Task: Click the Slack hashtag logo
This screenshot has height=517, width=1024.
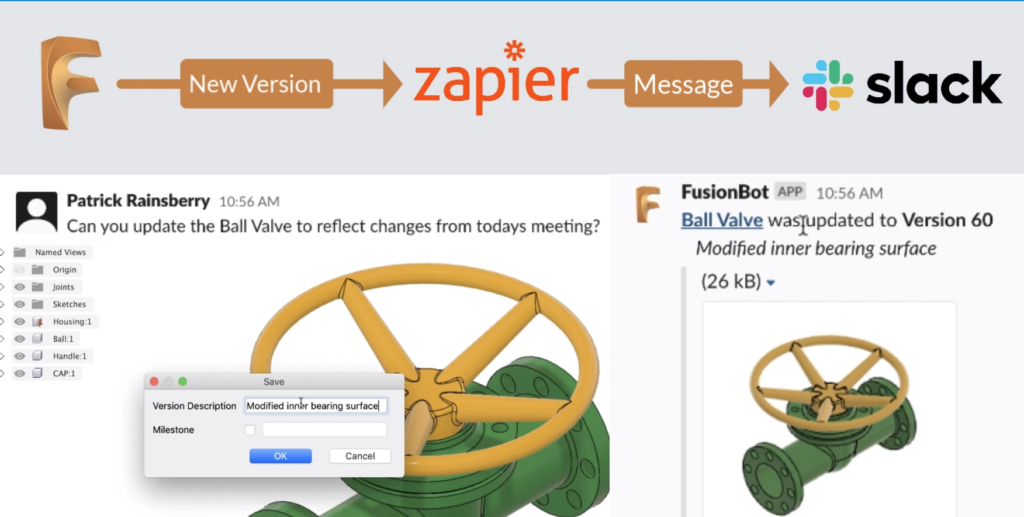Action: point(827,85)
